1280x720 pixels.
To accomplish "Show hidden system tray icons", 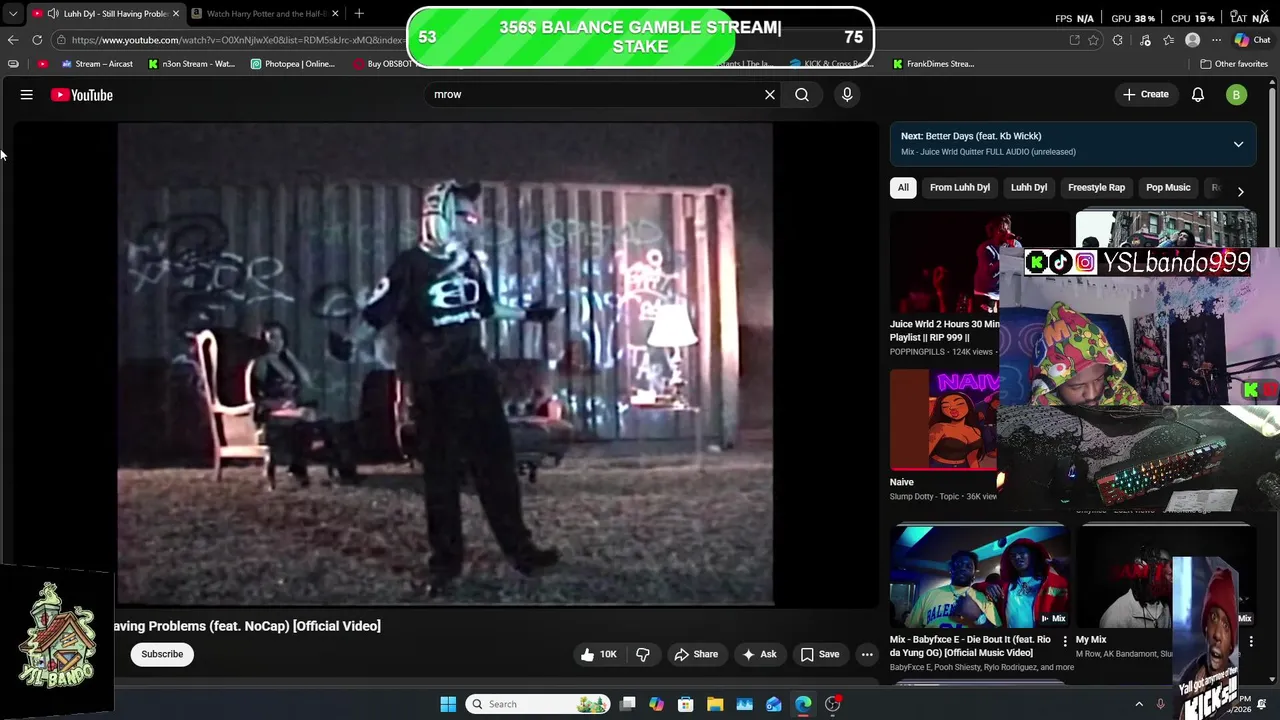I will 1139,704.
